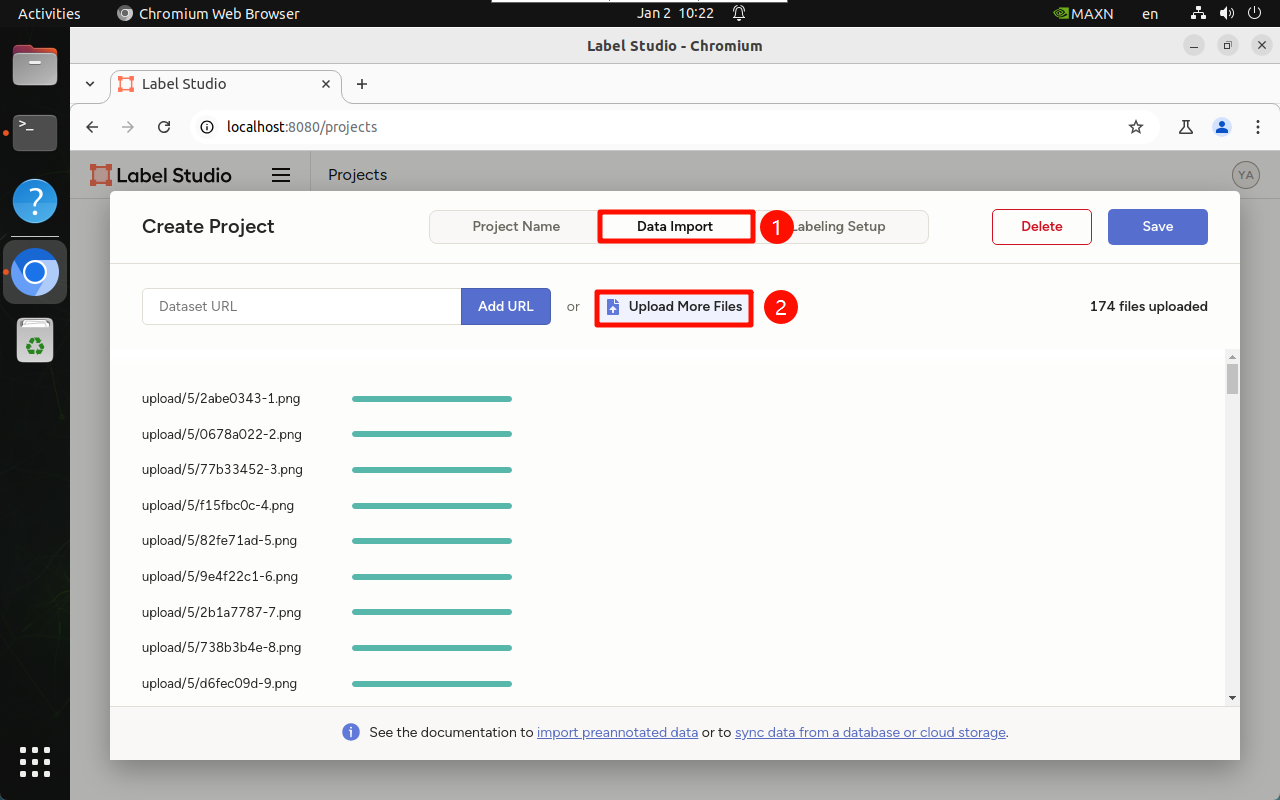Open Chromium's three-dot menu
This screenshot has height=800, width=1280.
1257,127
